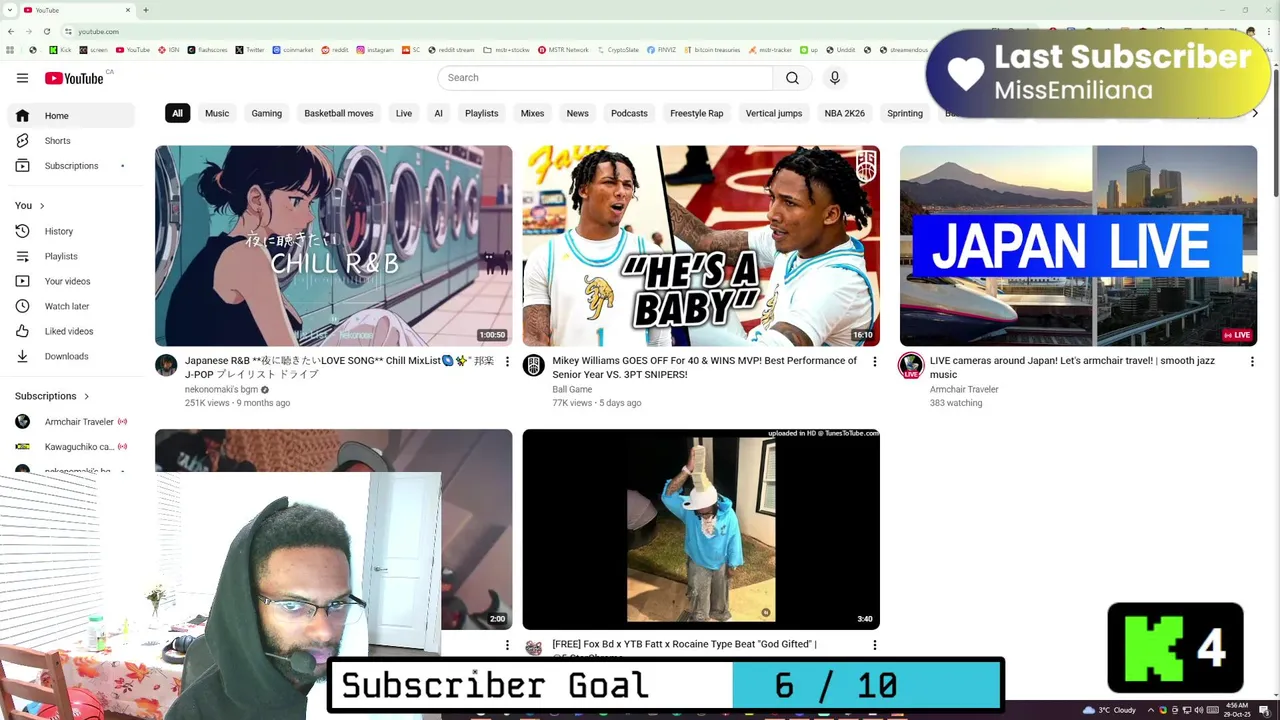Expand the You section chevron
The height and width of the screenshot is (720, 1280).
pyautogui.click(x=42, y=206)
